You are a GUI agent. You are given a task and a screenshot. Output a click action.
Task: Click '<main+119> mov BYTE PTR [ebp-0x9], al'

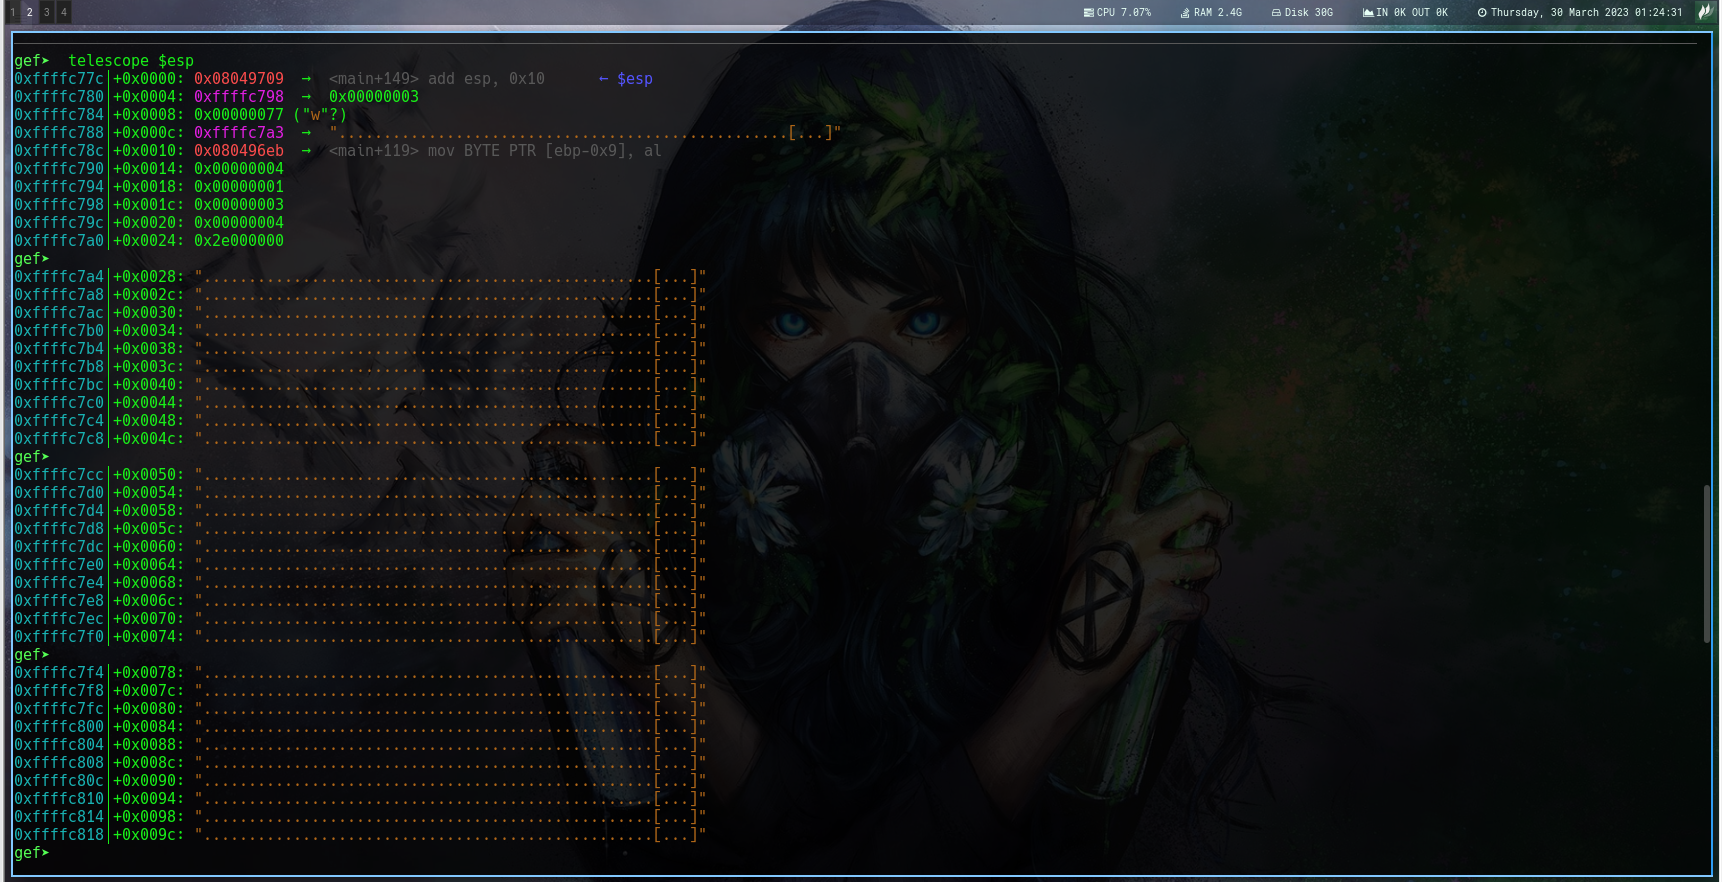[495, 151]
